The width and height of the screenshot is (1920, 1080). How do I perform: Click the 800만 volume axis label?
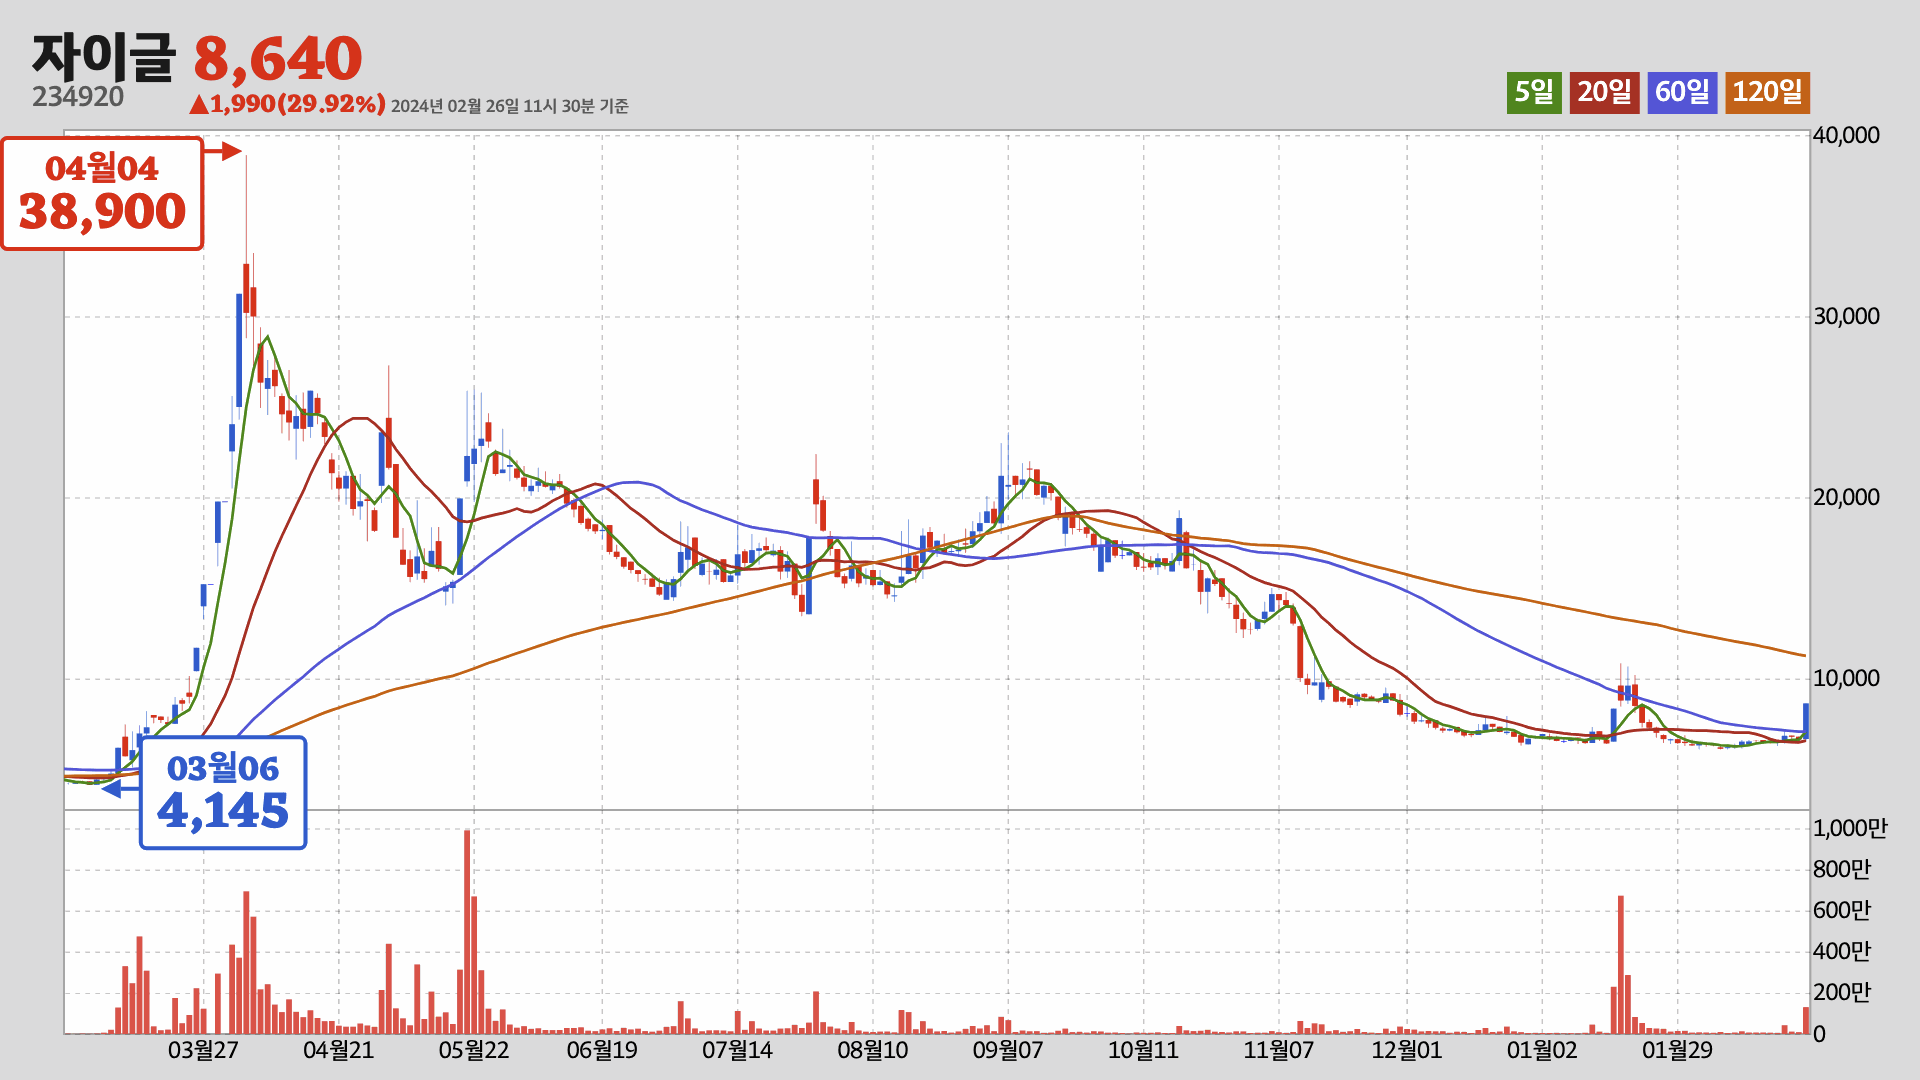pyautogui.click(x=1842, y=869)
